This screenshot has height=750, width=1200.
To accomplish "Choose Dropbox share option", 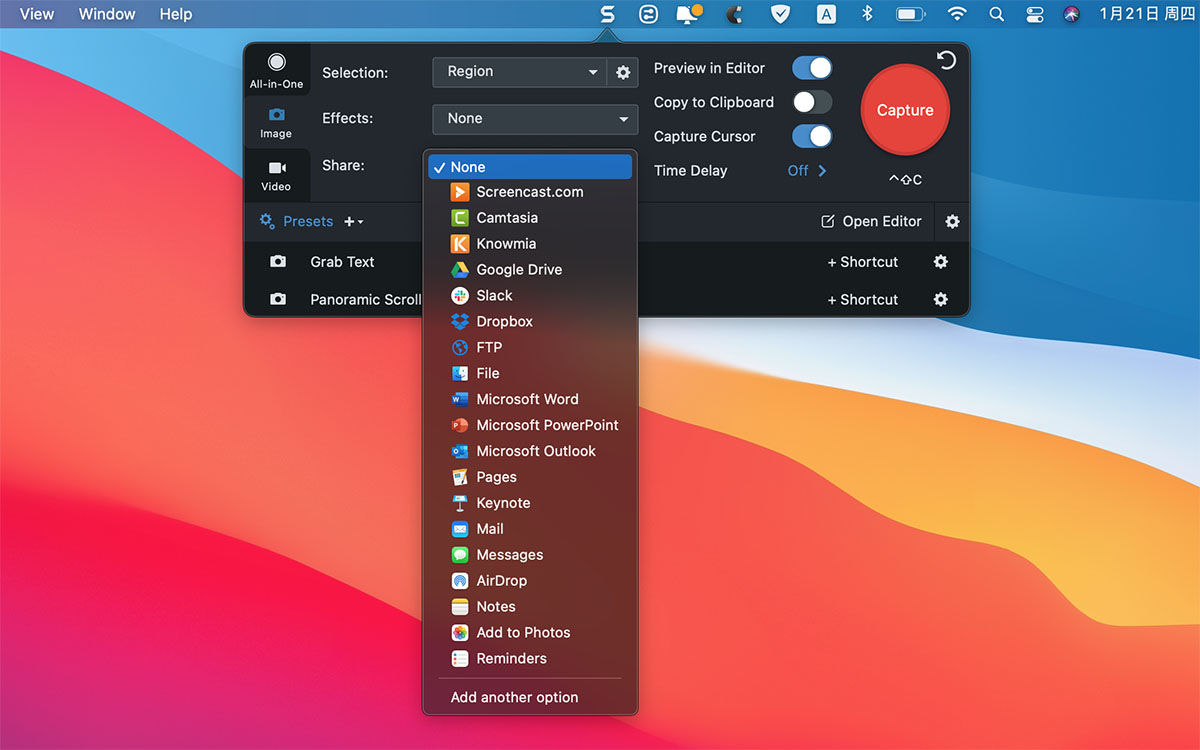I will [x=530, y=322].
